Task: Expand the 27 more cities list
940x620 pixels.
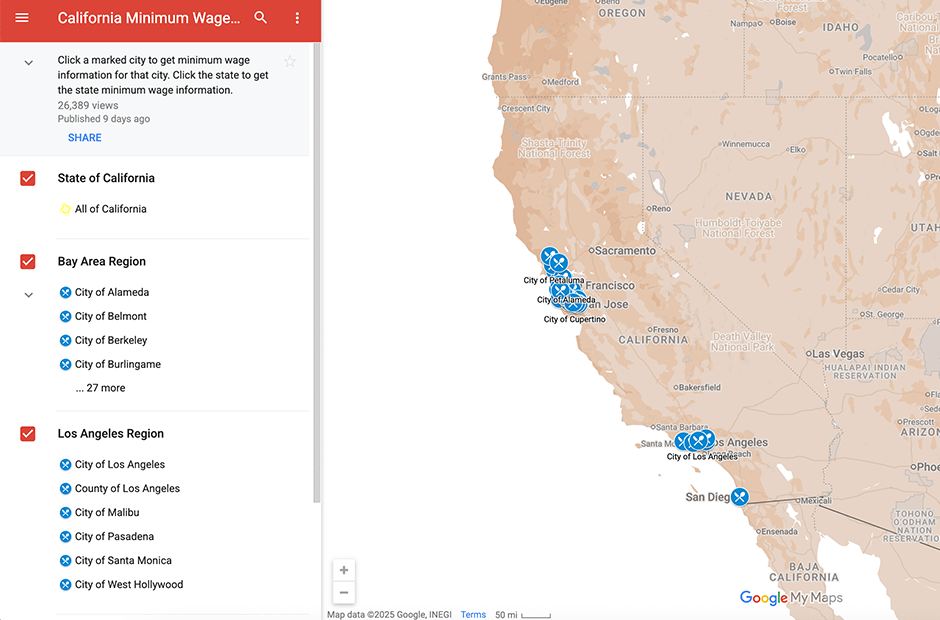Action: tap(100, 388)
